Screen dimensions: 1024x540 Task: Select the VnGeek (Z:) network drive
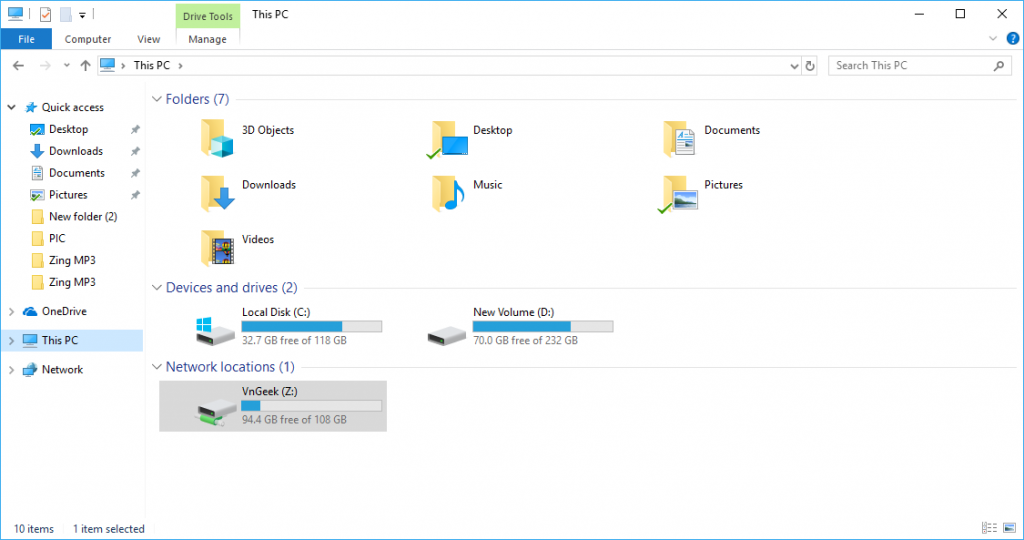coord(273,406)
